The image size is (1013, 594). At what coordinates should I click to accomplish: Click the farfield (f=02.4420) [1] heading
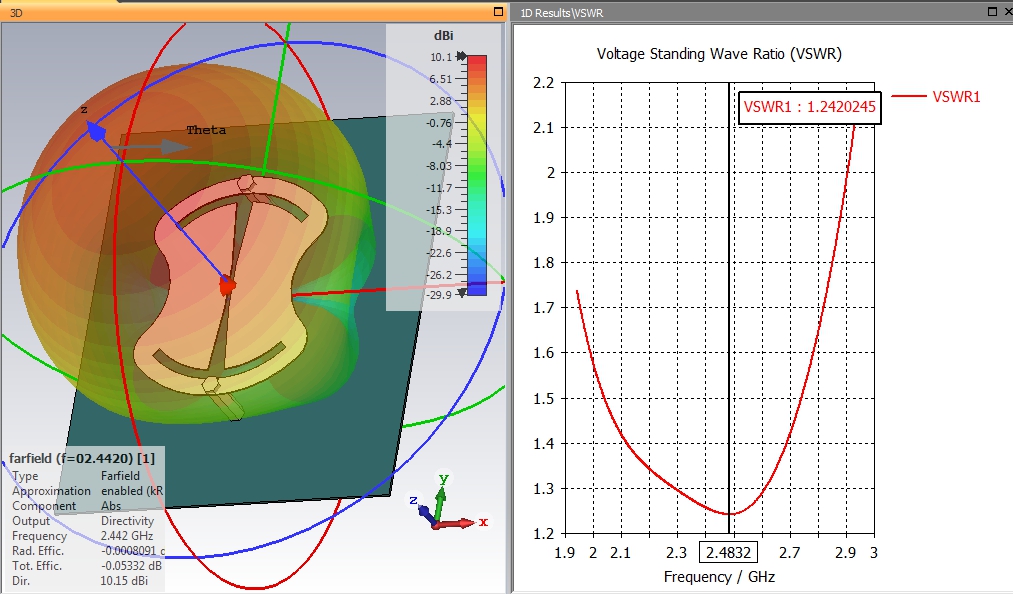coord(82,458)
